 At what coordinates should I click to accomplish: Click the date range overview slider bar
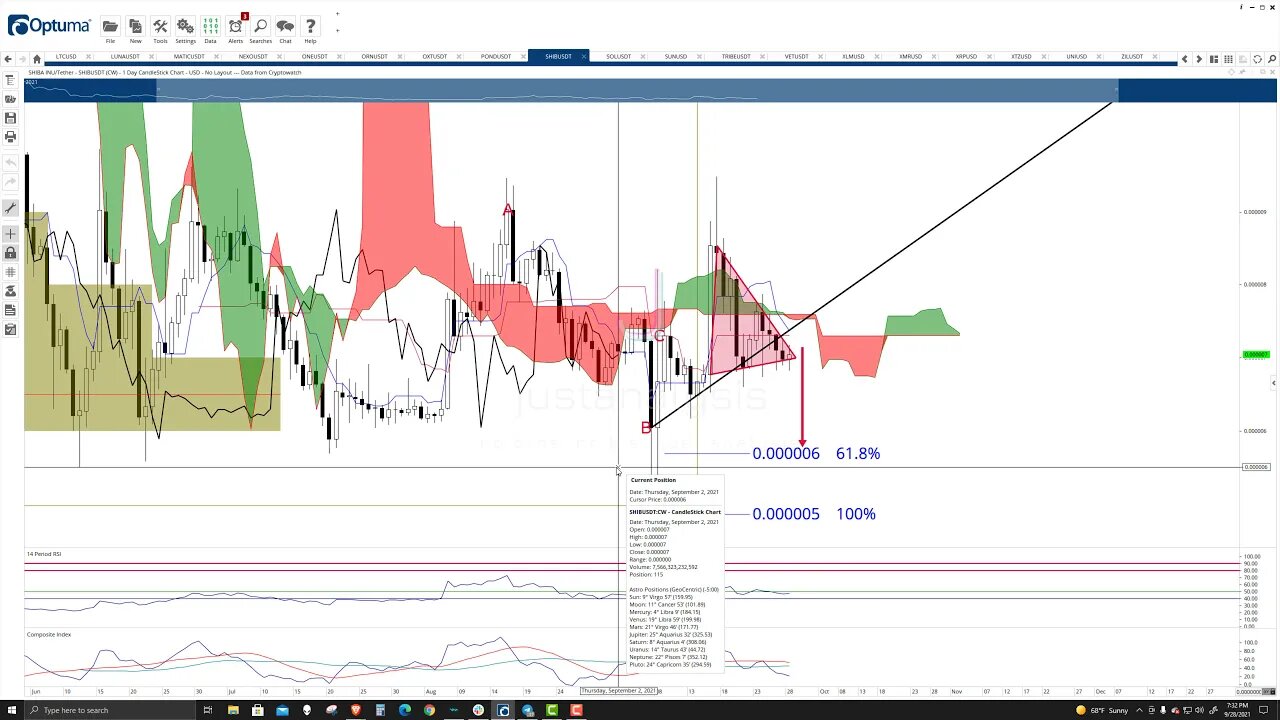636,91
